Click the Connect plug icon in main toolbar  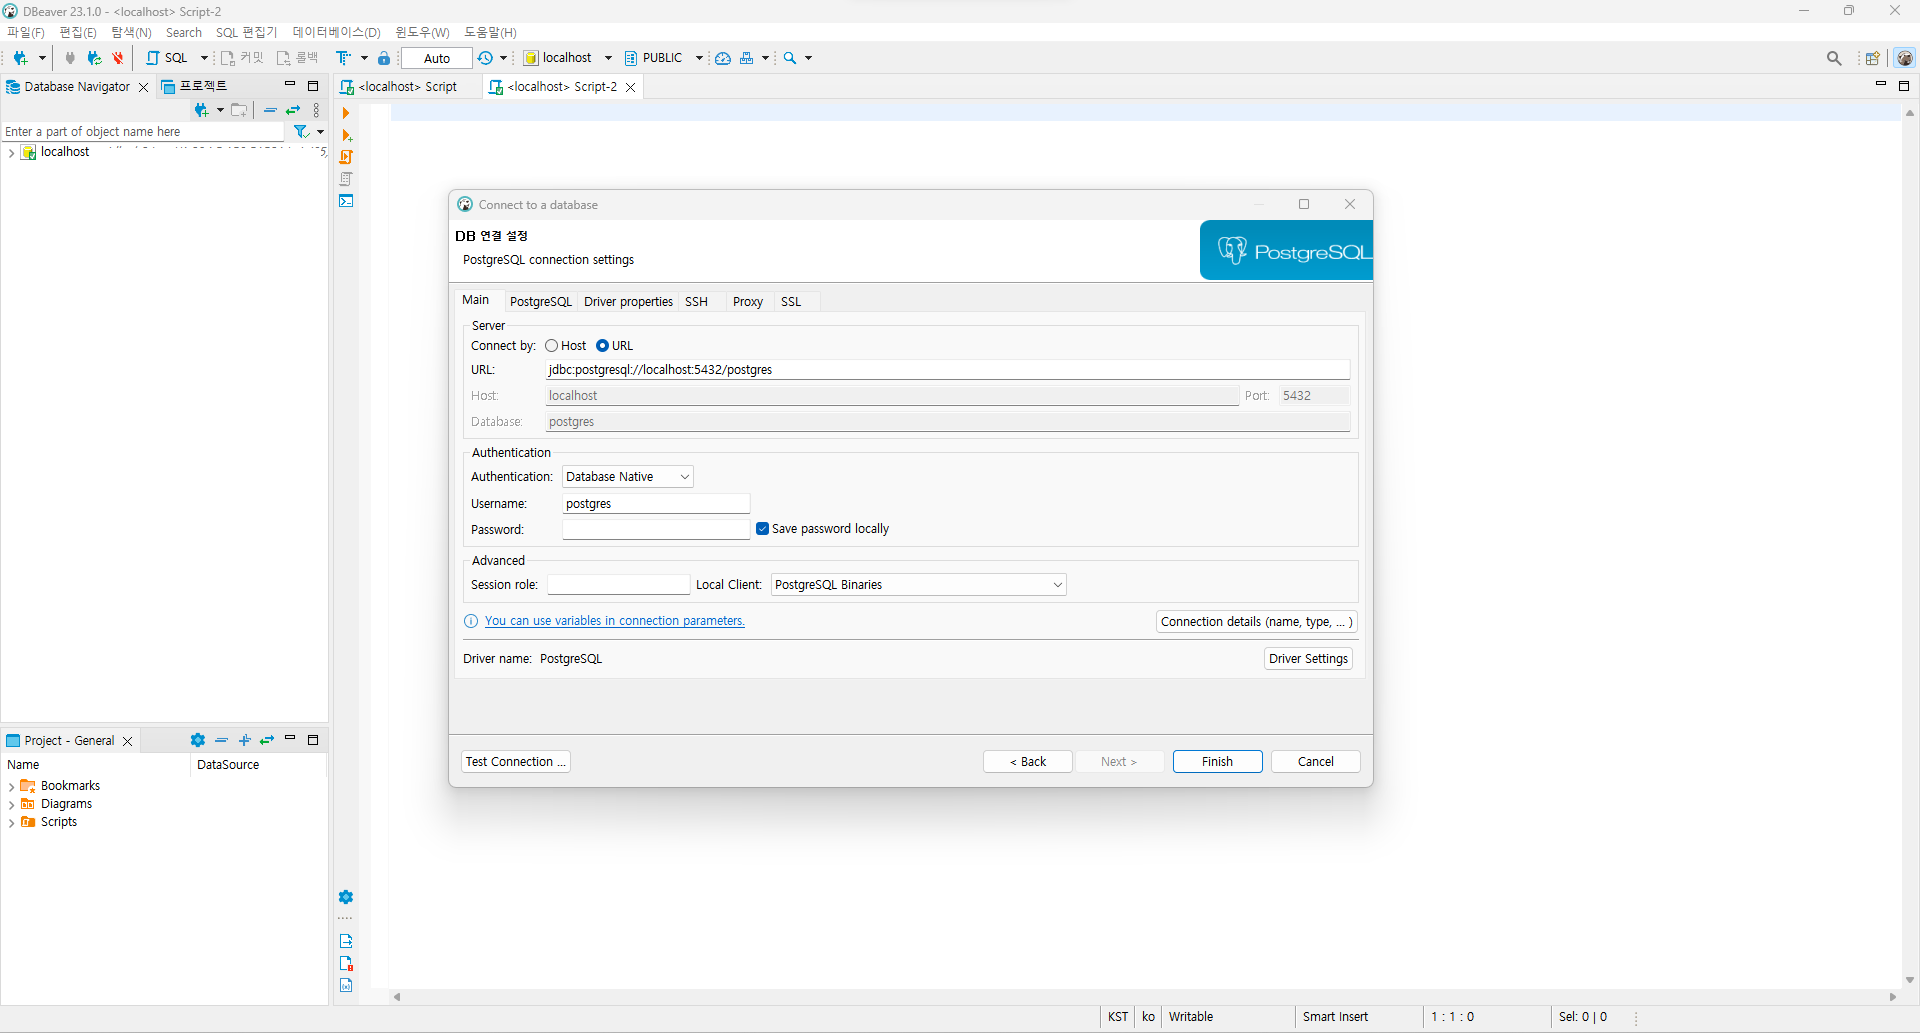(70, 58)
